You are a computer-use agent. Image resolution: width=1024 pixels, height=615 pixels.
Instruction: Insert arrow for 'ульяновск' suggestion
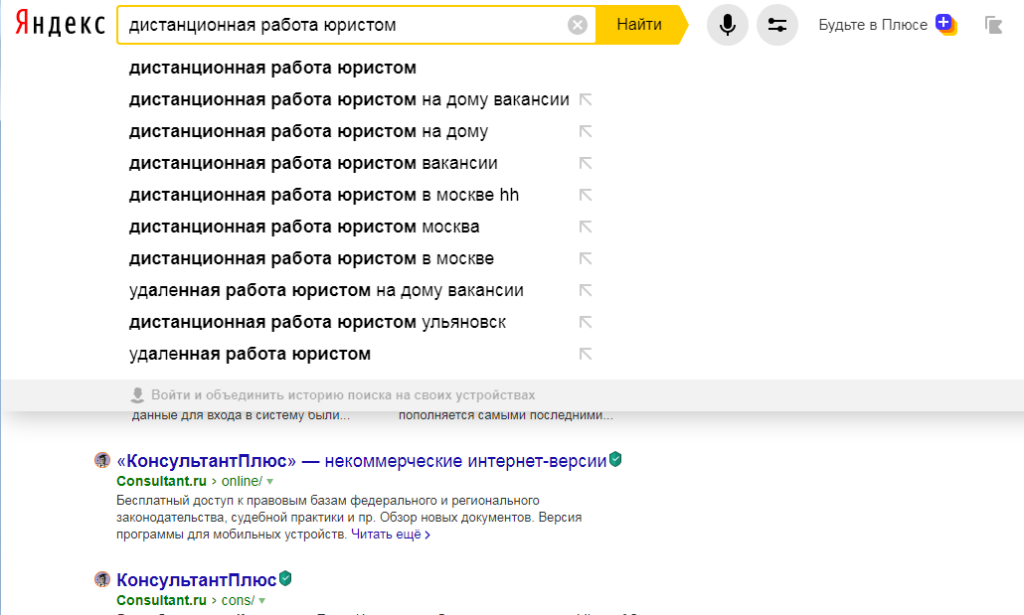(586, 322)
